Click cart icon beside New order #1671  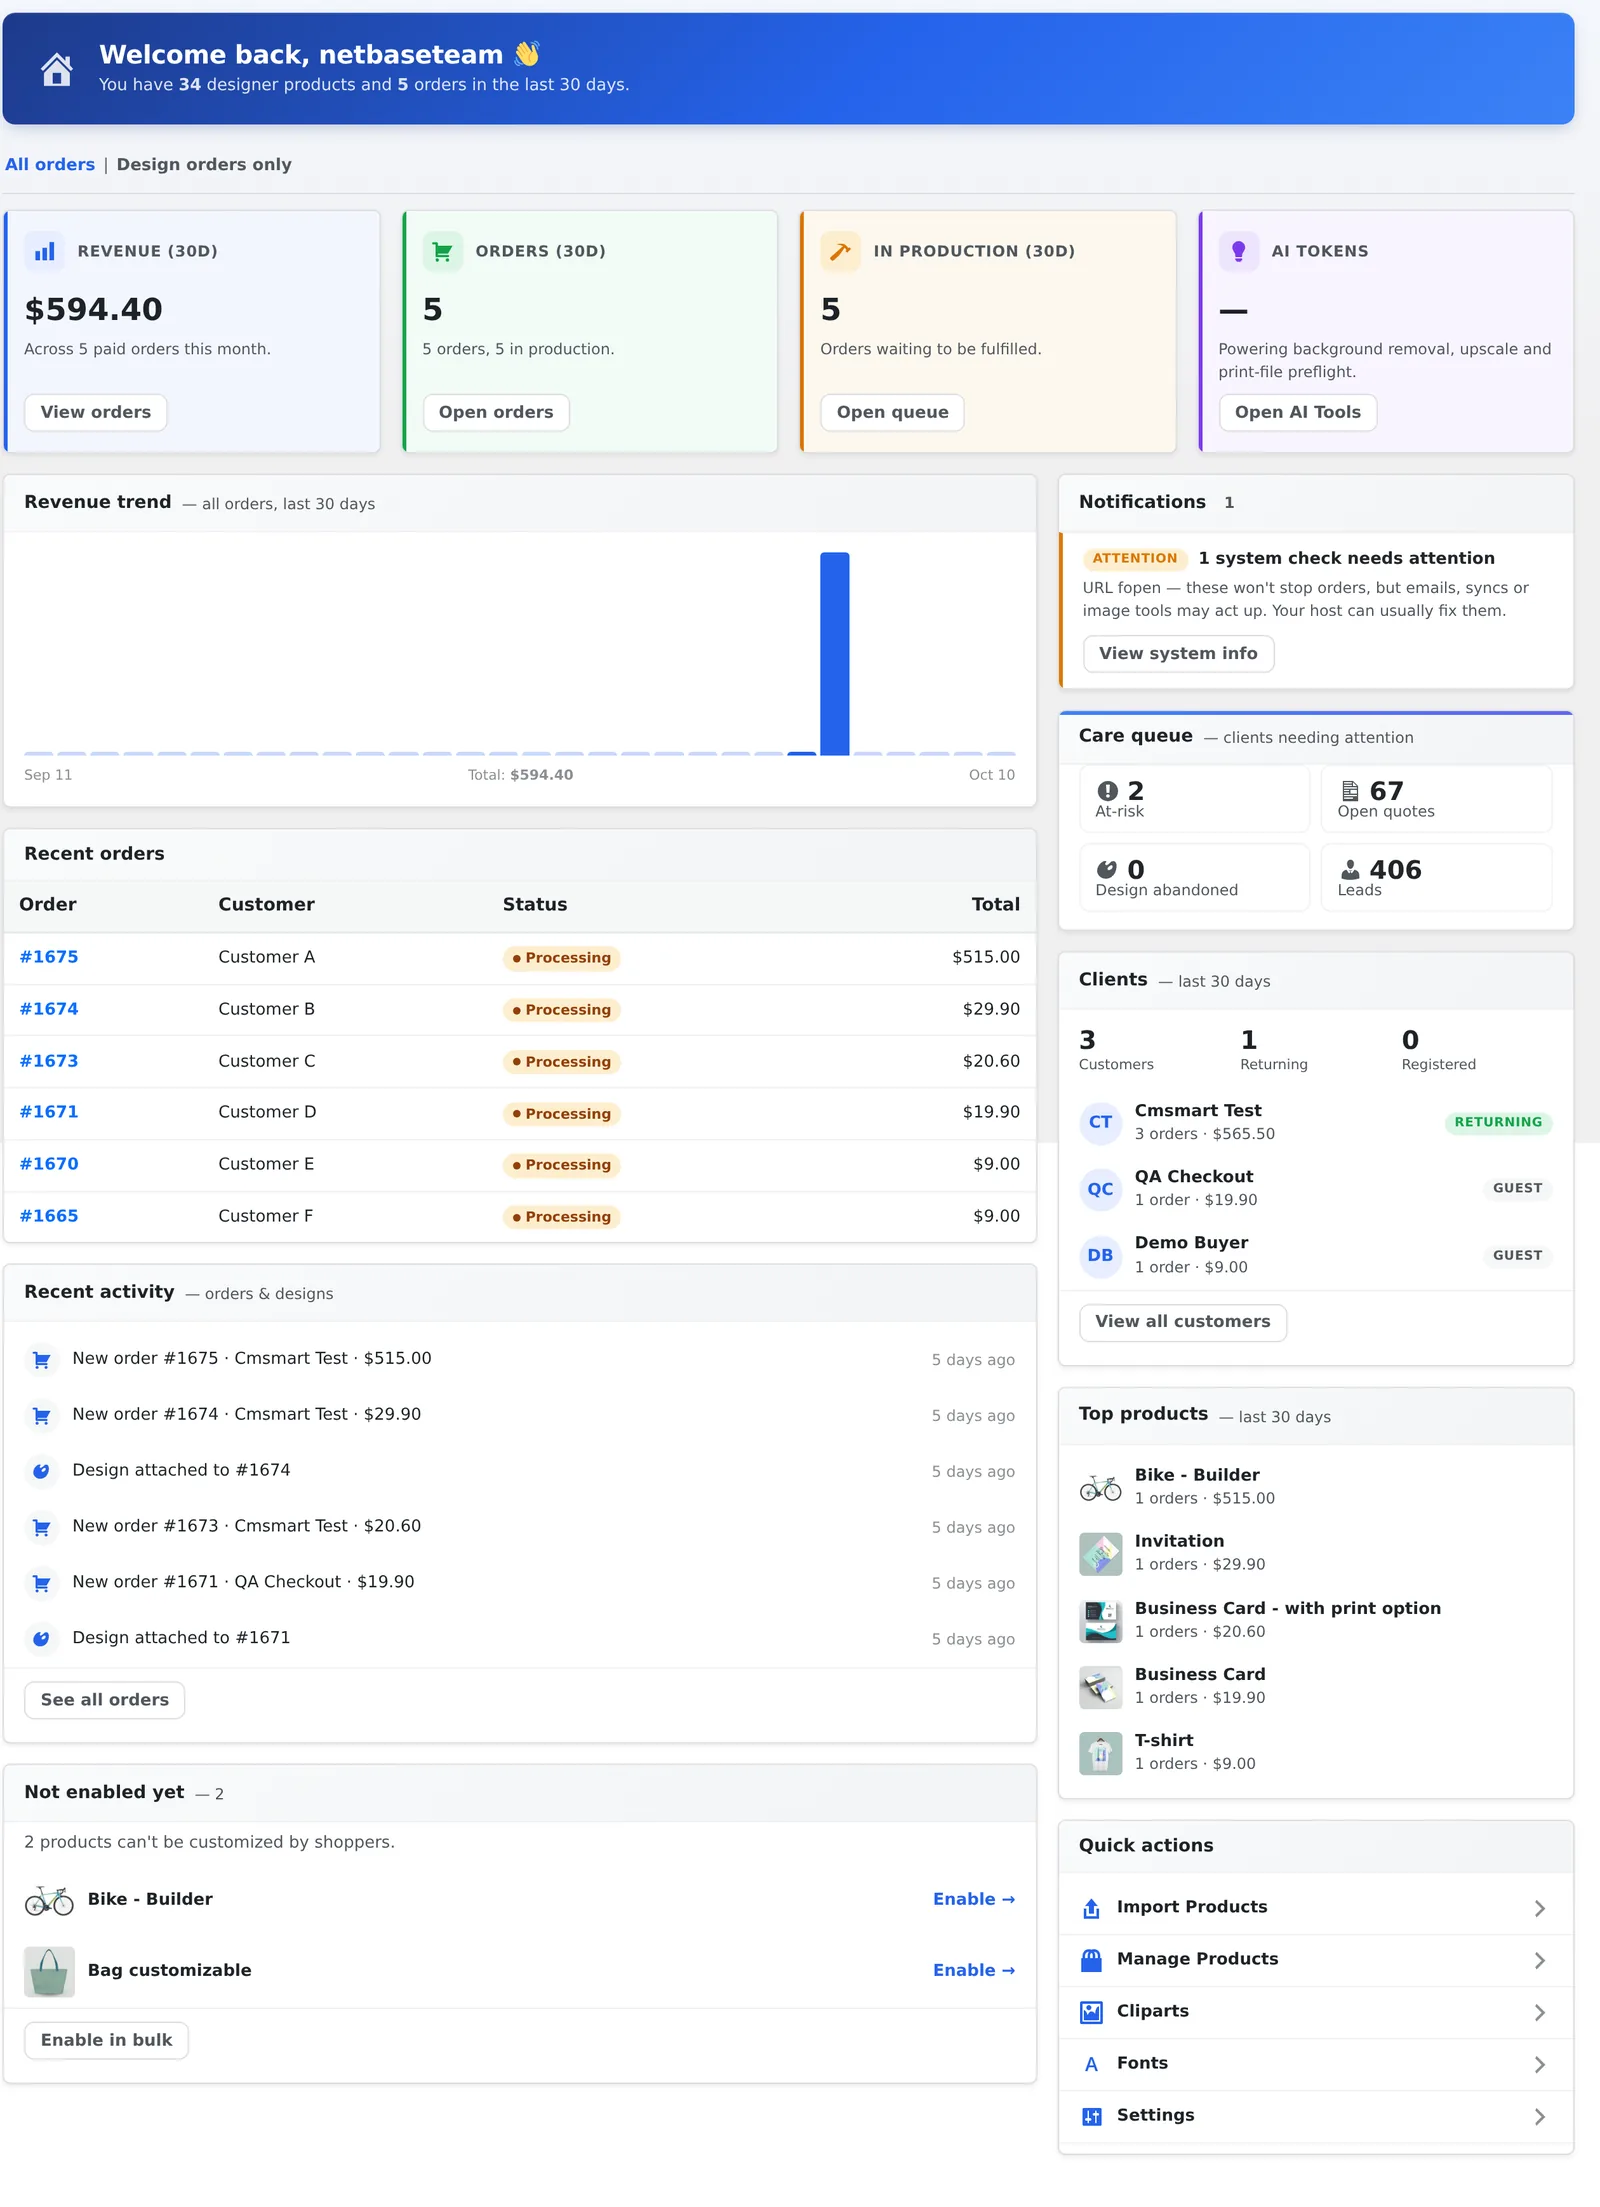click(x=41, y=1583)
